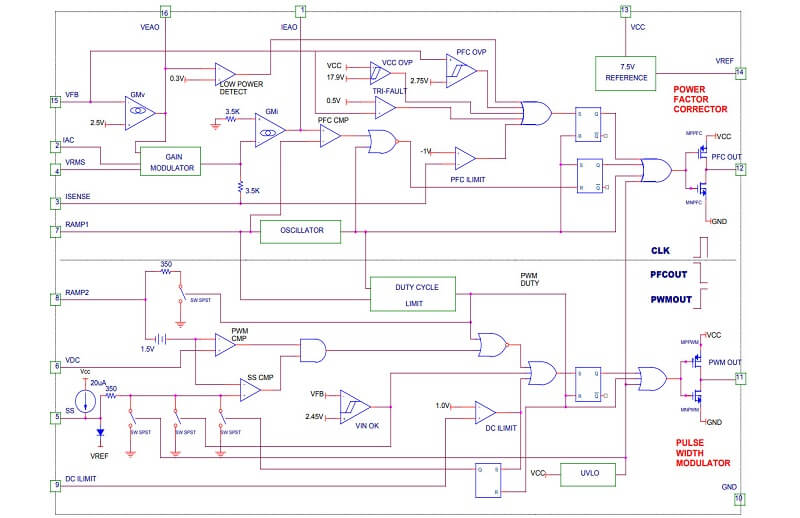The width and height of the screenshot is (800, 518).
Task: Select the PWM CMP comparator triangle
Action: tap(225, 345)
